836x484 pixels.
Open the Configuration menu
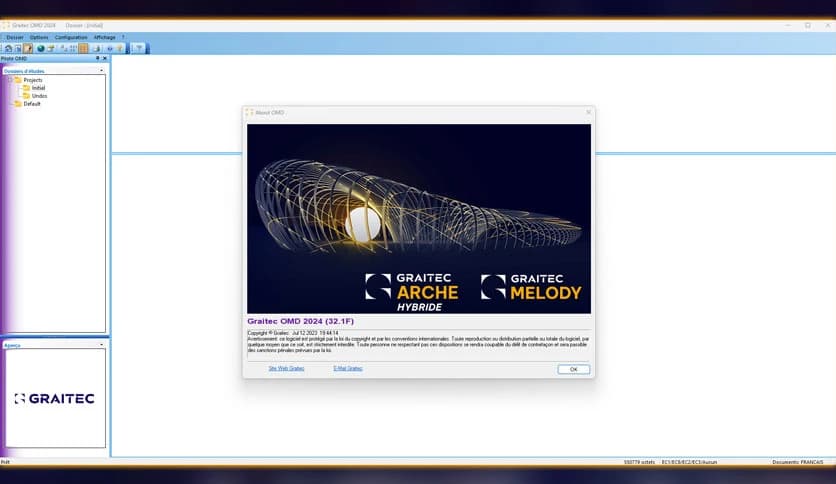pyautogui.click(x=71, y=37)
